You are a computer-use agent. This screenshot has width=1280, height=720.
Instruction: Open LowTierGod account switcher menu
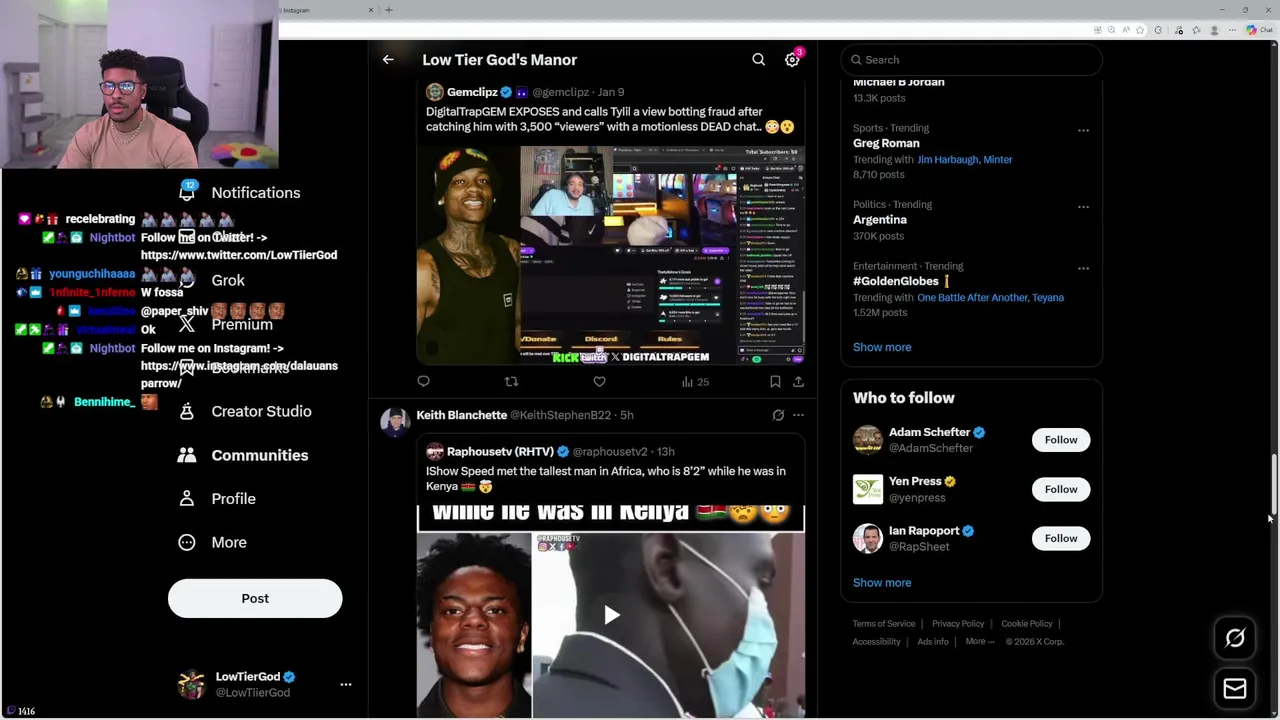(346, 684)
